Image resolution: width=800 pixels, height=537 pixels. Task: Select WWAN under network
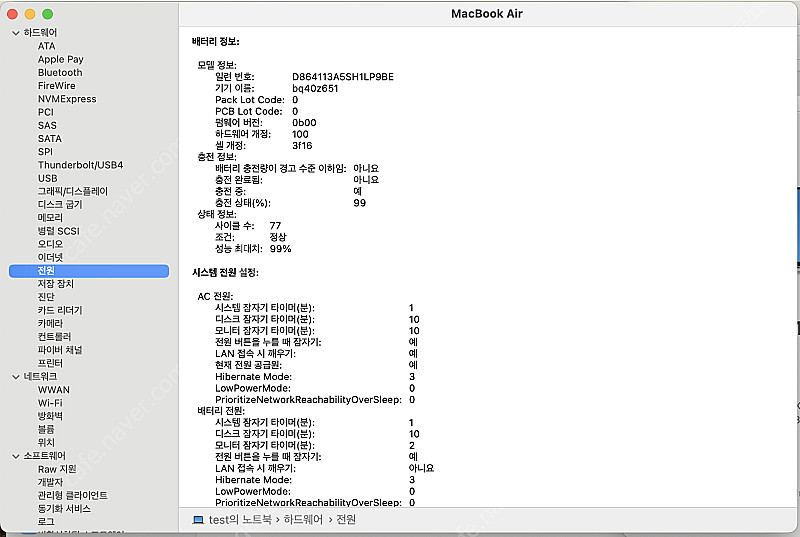(x=54, y=390)
